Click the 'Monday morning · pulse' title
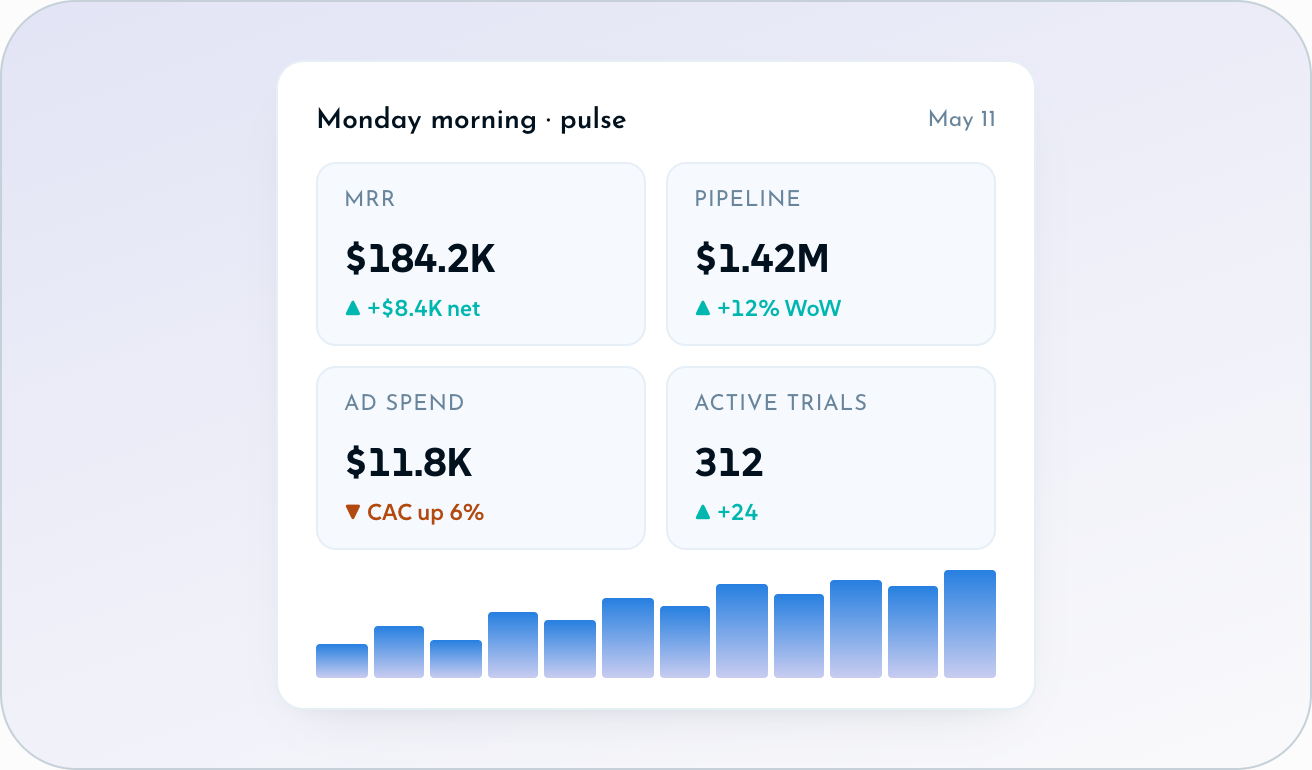The height and width of the screenshot is (770, 1312). (x=471, y=120)
